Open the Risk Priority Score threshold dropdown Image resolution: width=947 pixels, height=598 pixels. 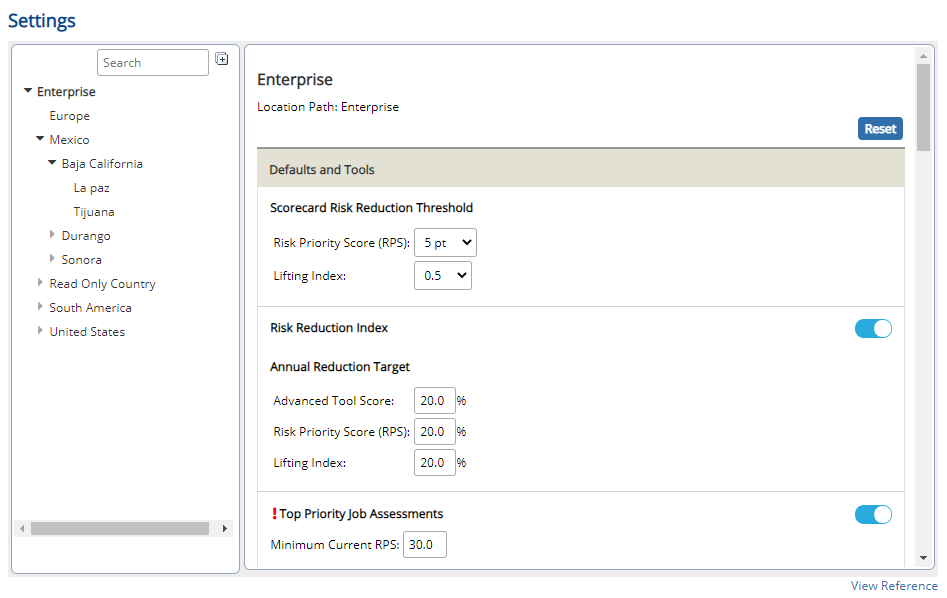(x=445, y=243)
